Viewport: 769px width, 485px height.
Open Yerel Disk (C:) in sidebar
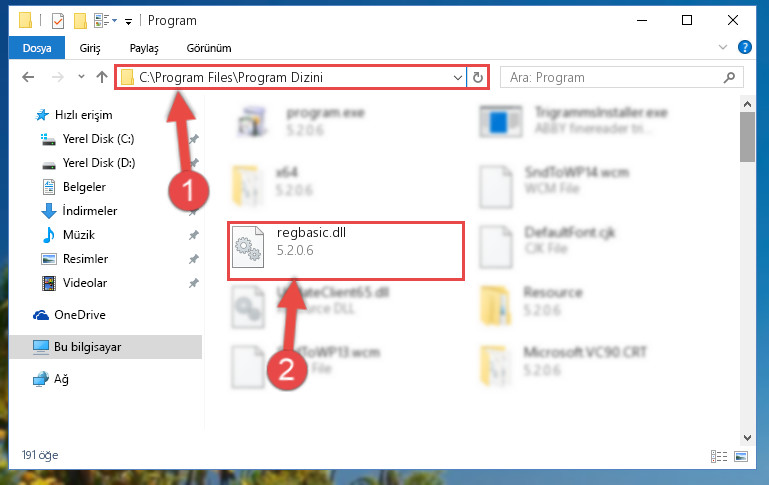pyautogui.click(x=98, y=139)
